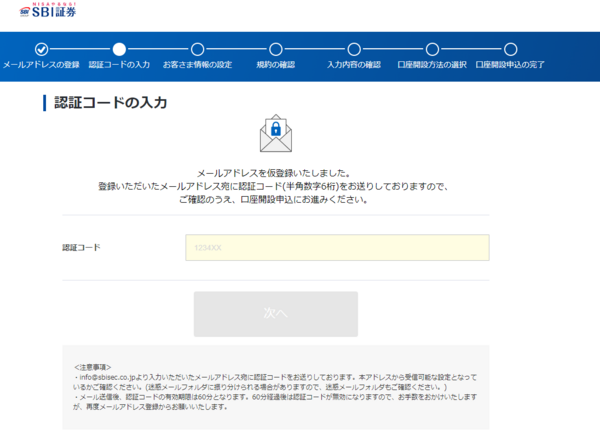
Task: Click the SBI証券 logo
Action: click(48, 10)
